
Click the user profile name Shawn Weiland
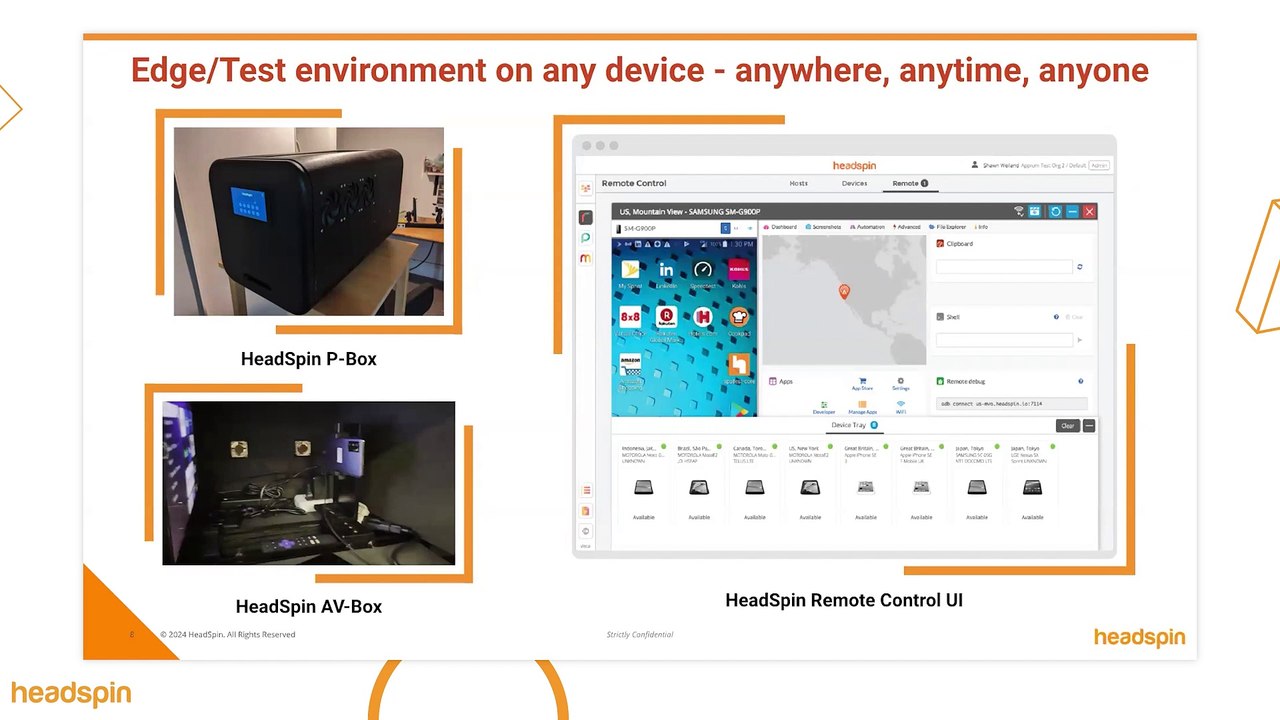(x=999, y=165)
